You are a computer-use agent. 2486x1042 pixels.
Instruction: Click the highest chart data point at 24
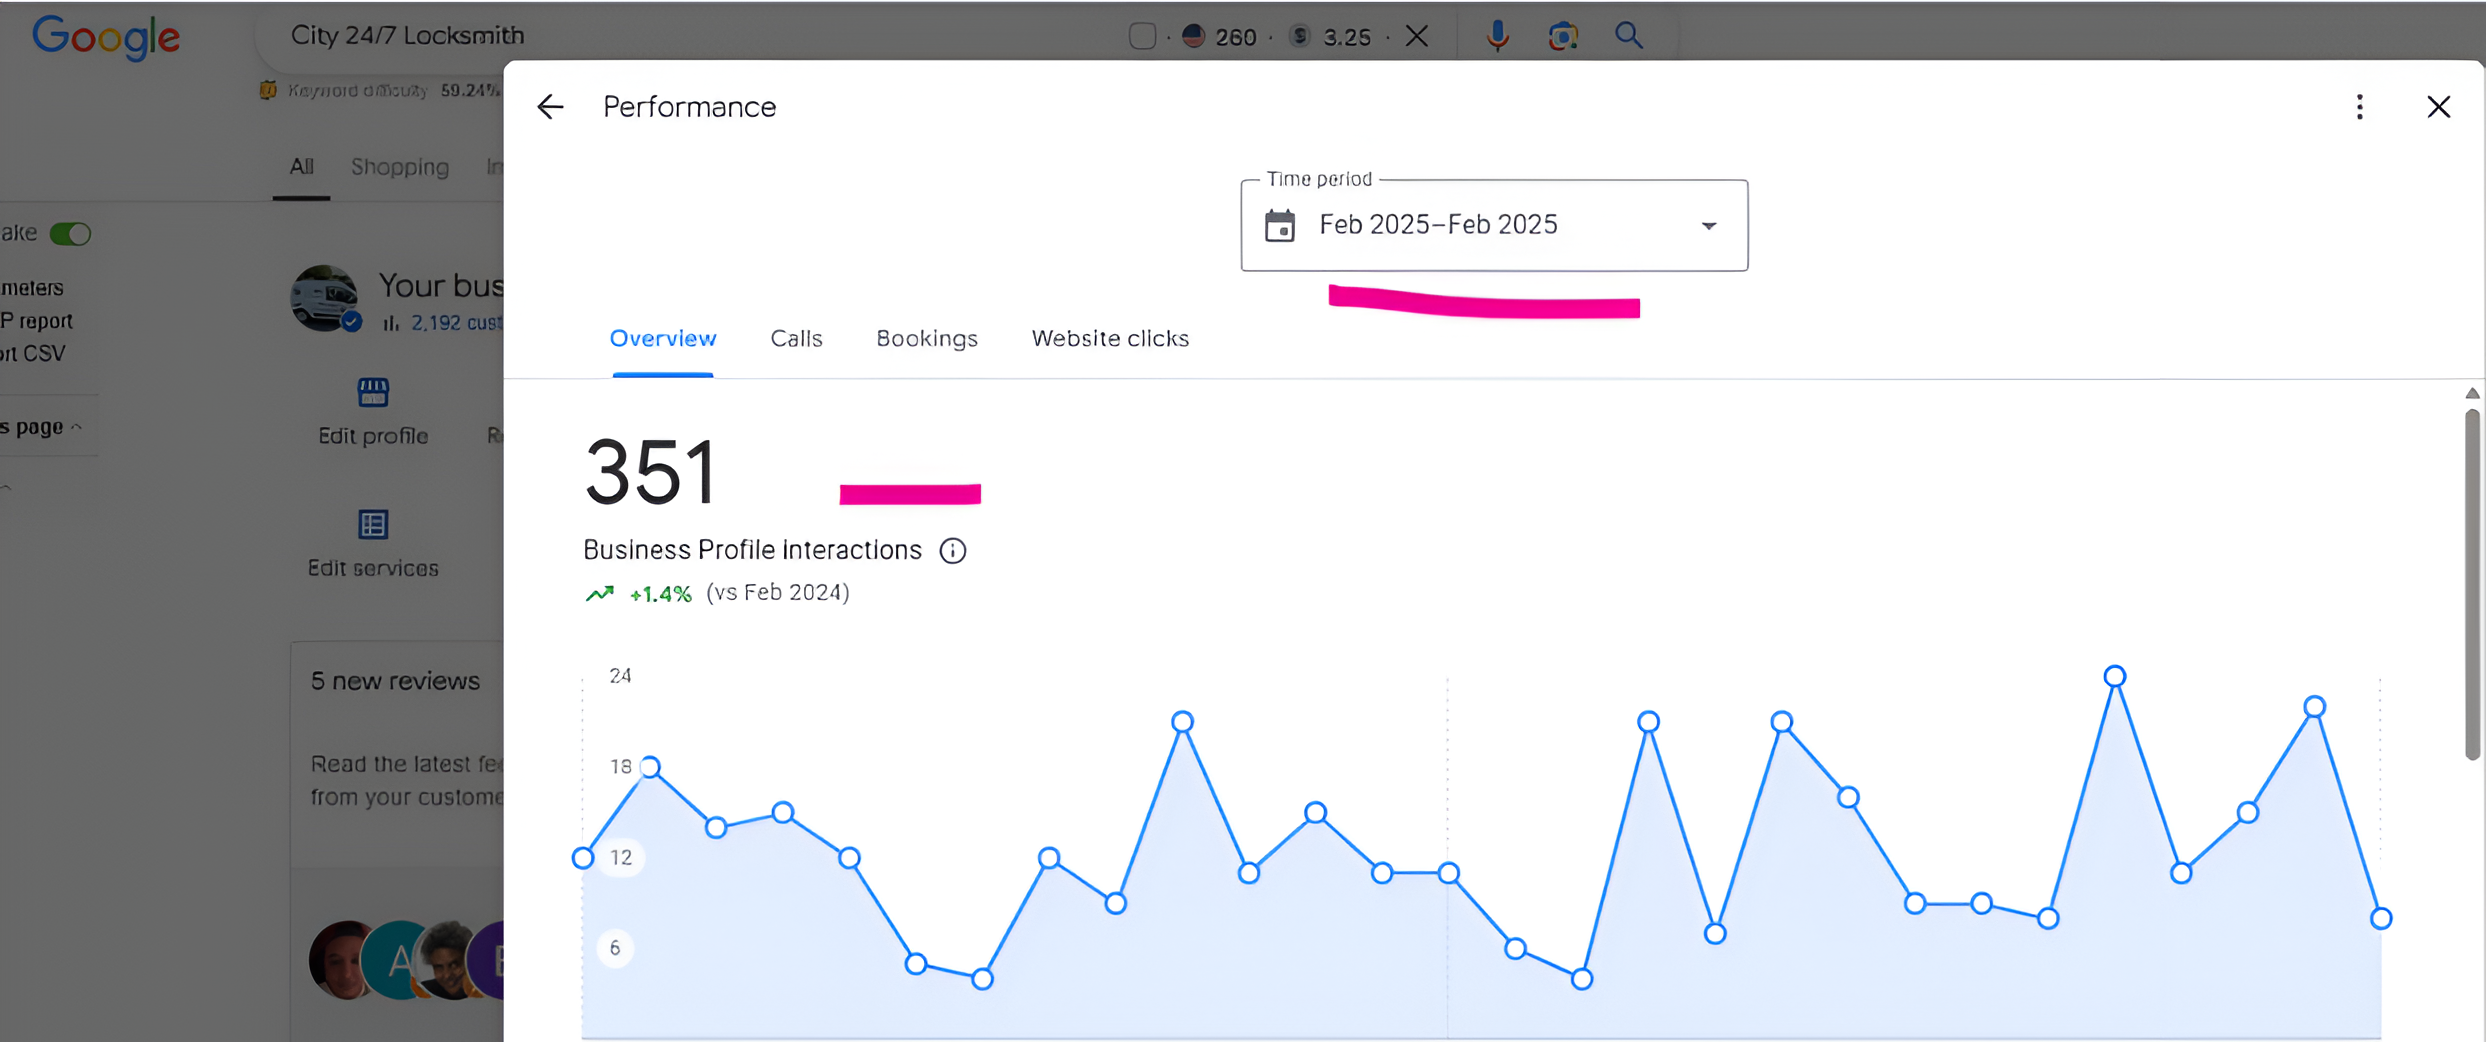click(x=2114, y=677)
